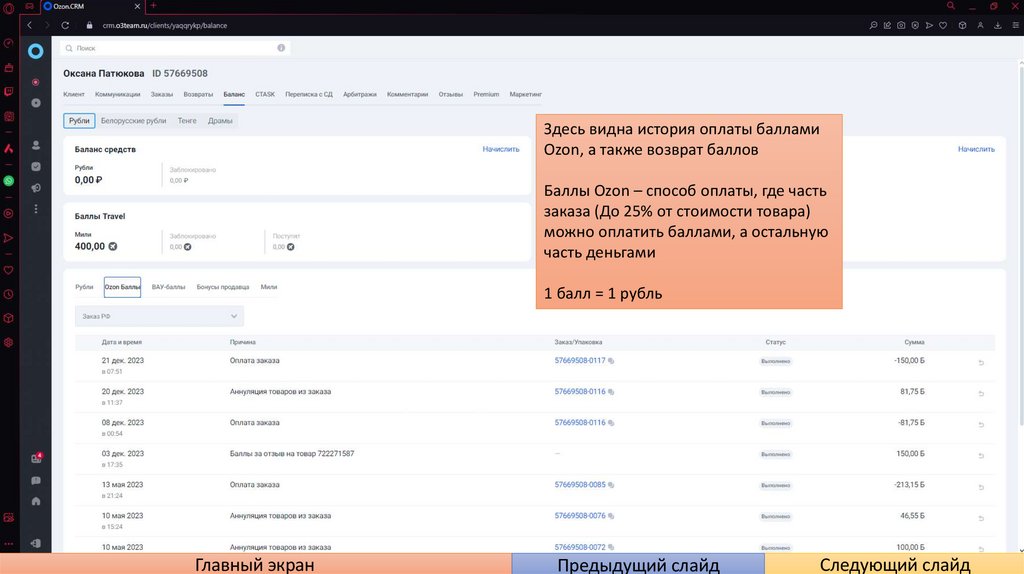Screen dimensions: 1024x574
Task: Switch to the BAY-баллы subtab
Action: [x=168, y=287]
